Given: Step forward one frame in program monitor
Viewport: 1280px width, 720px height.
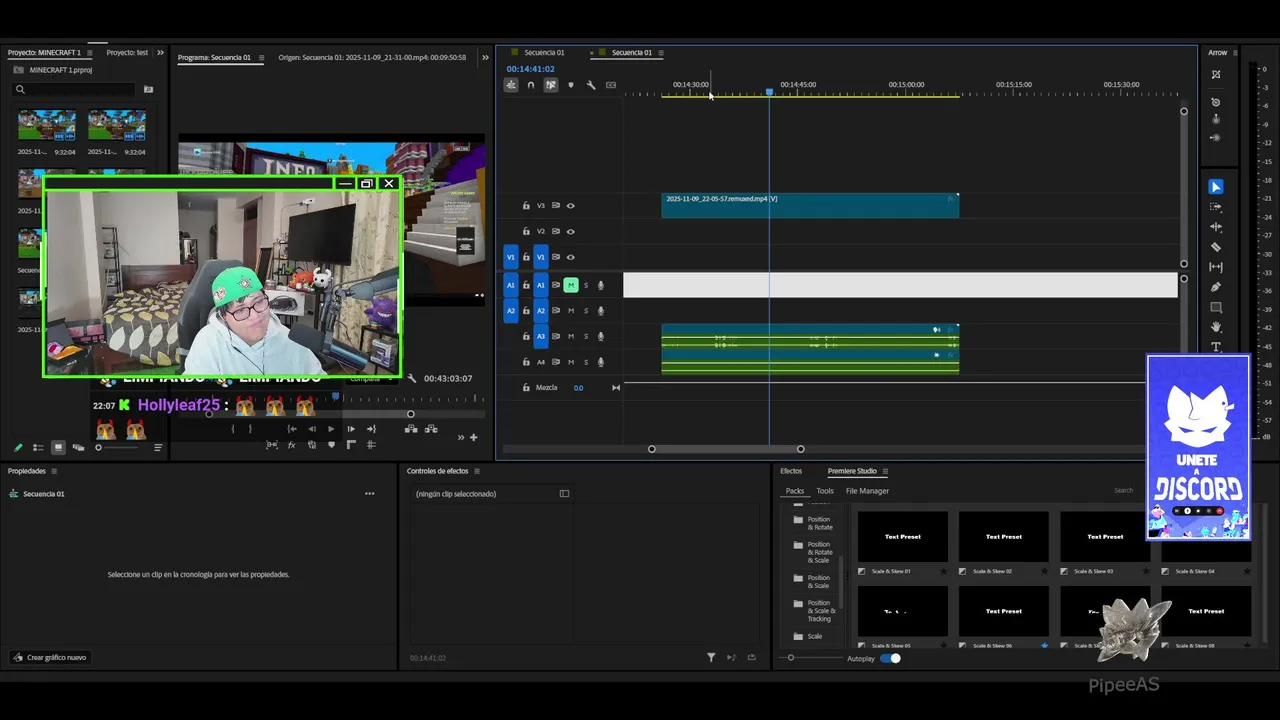Looking at the screenshot, I should pyautogui.click(x=350, y=429).
